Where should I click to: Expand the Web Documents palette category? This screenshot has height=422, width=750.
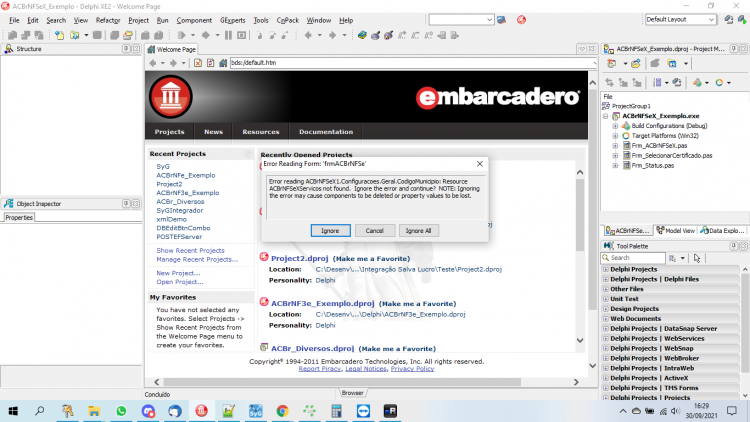point(606,319)
